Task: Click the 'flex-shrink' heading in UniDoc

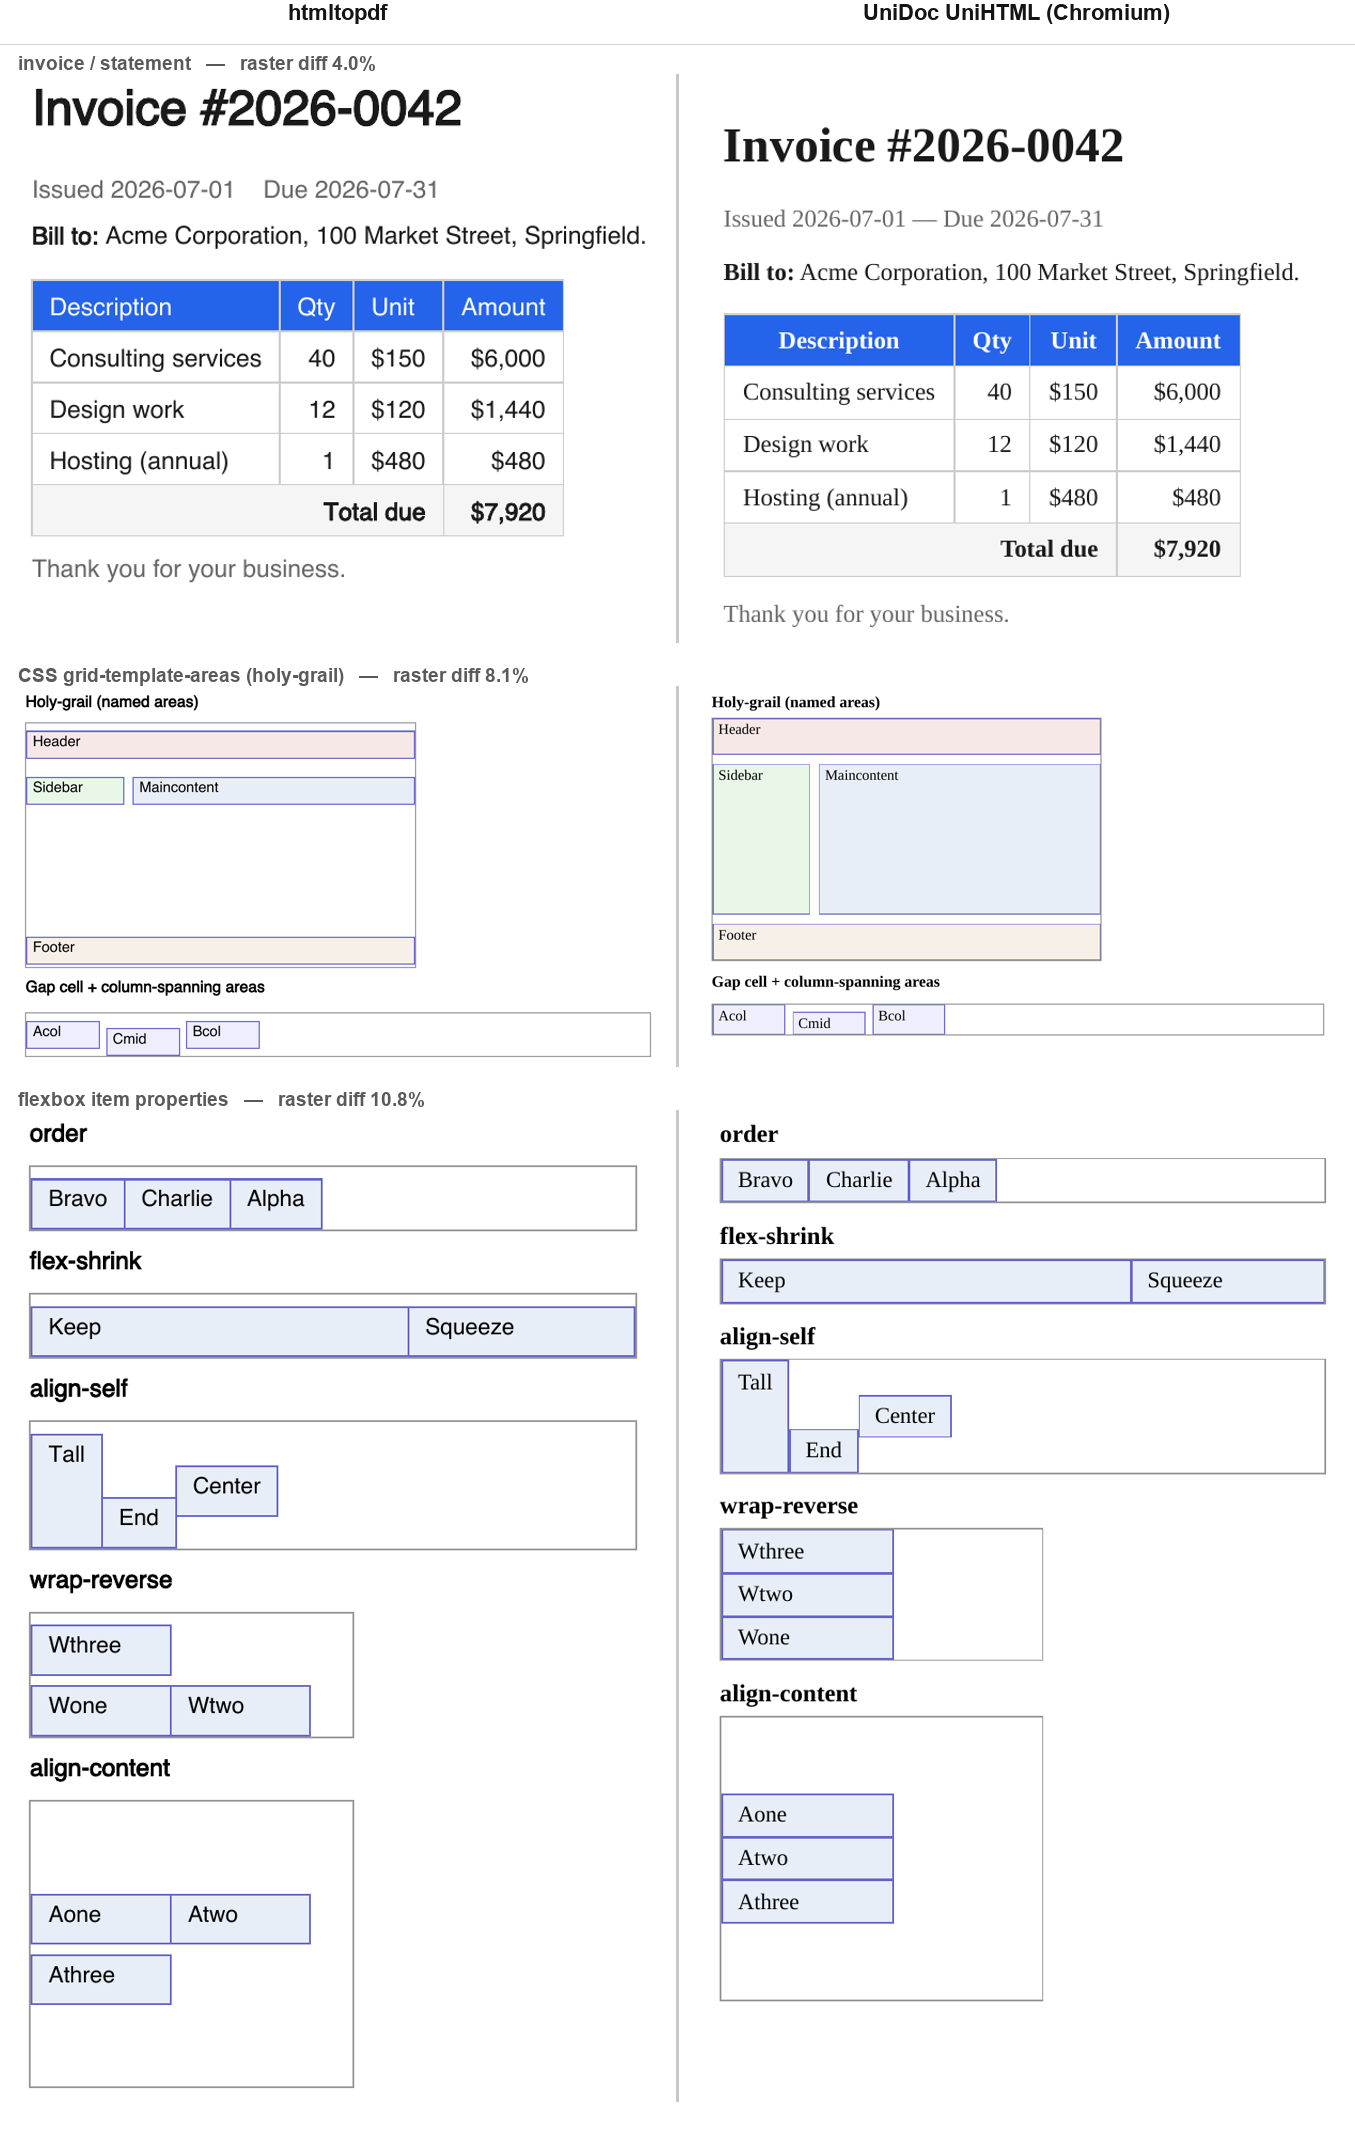Action: pyautogui.click(x=776, y=1236)
